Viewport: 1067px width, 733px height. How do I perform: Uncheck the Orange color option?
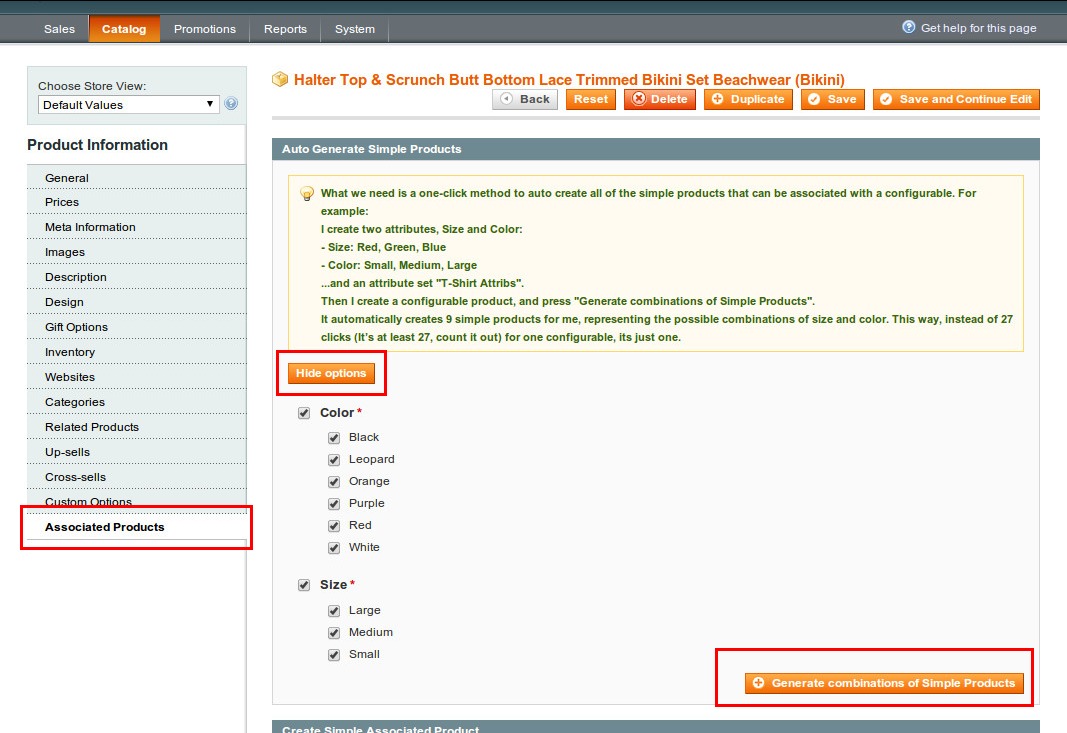[333, 482]
